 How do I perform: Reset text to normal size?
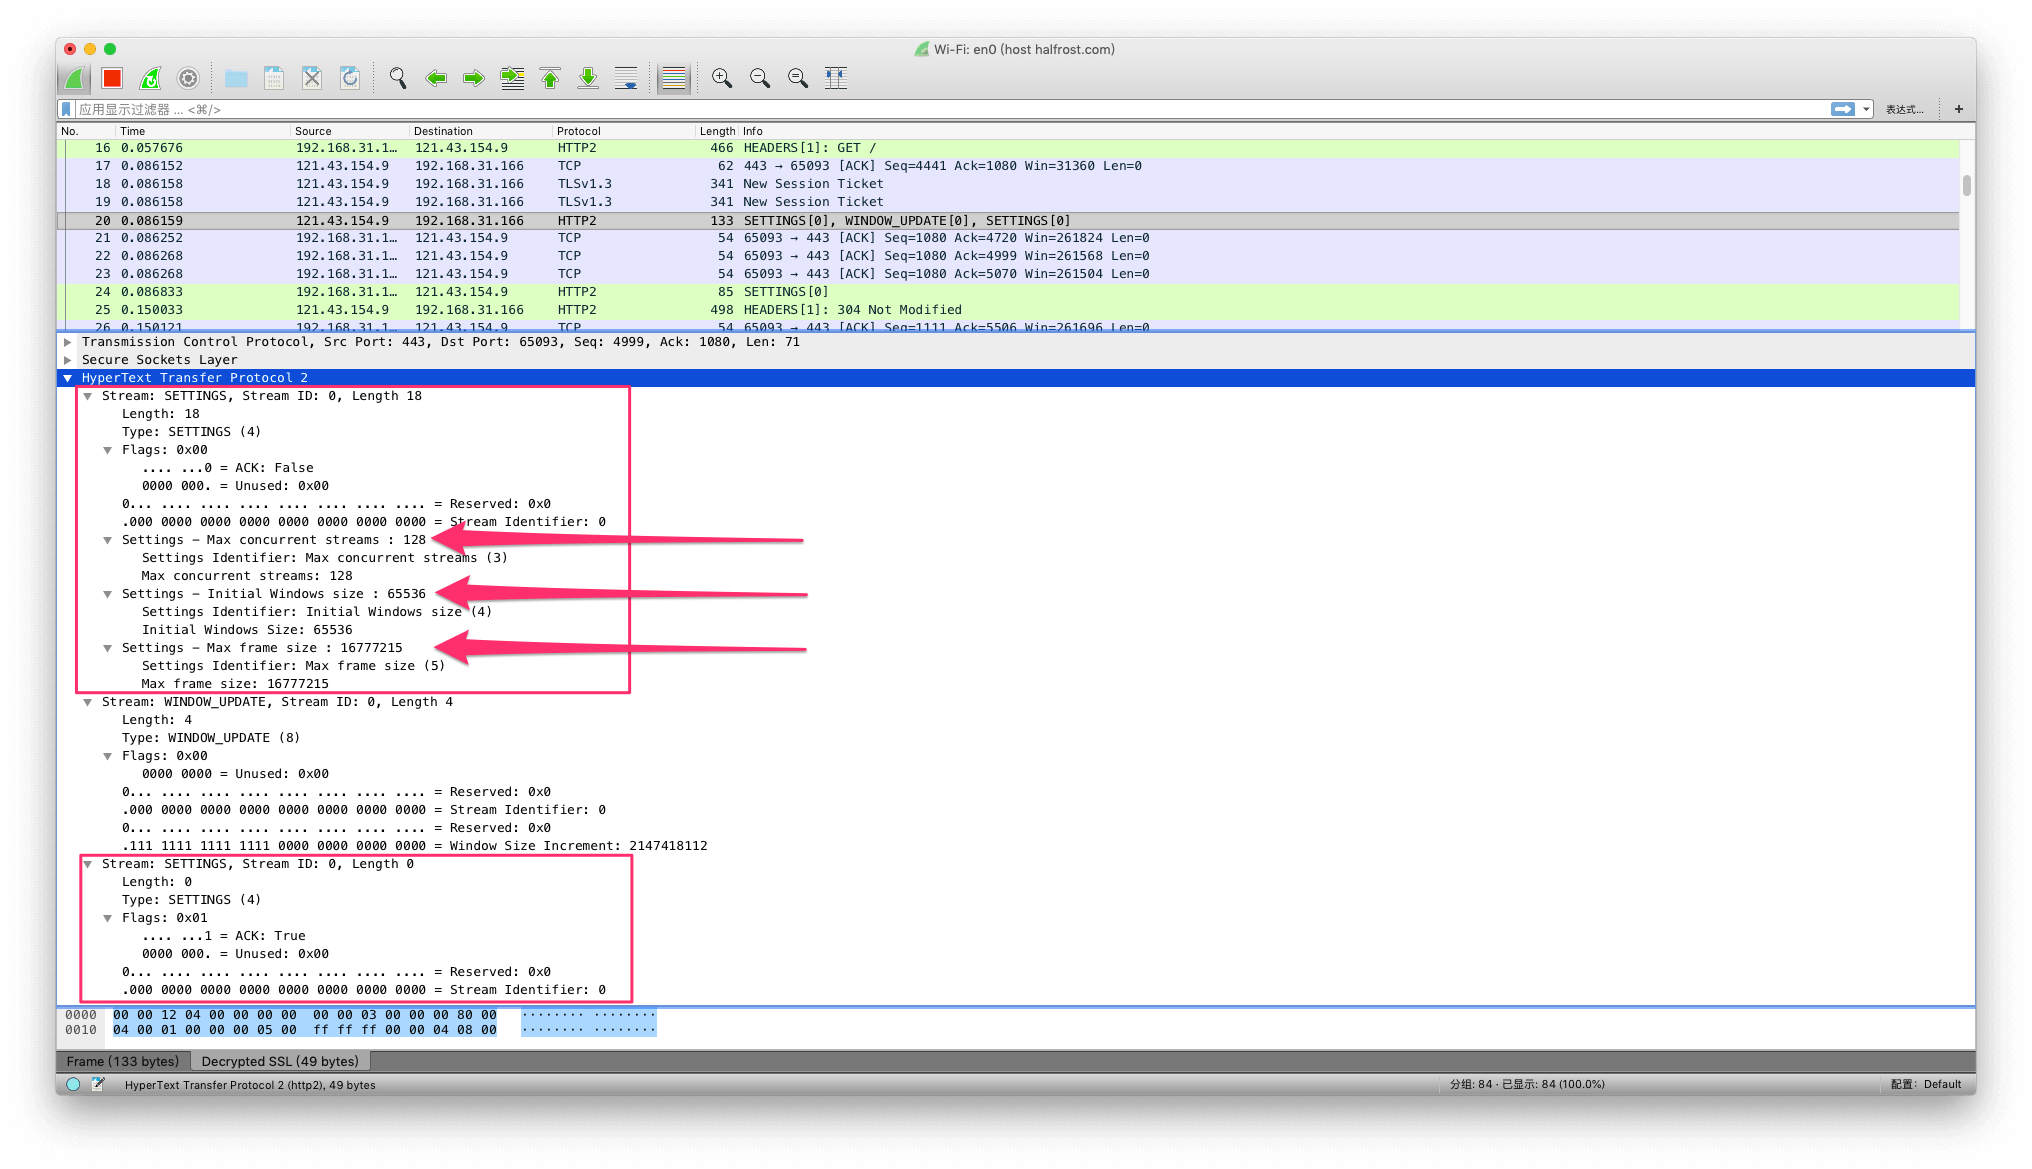[x=798, y=78]
